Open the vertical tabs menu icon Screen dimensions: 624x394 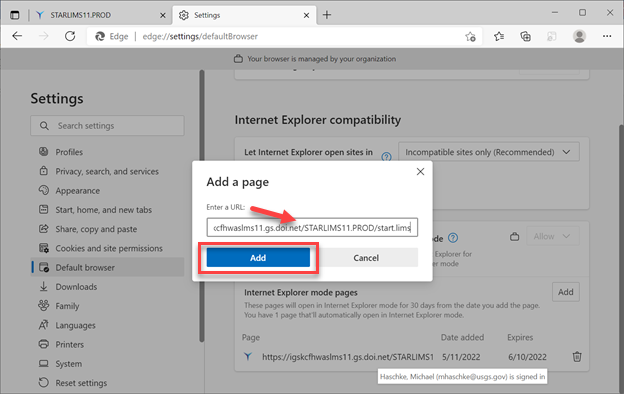click(x=15, y=15)
